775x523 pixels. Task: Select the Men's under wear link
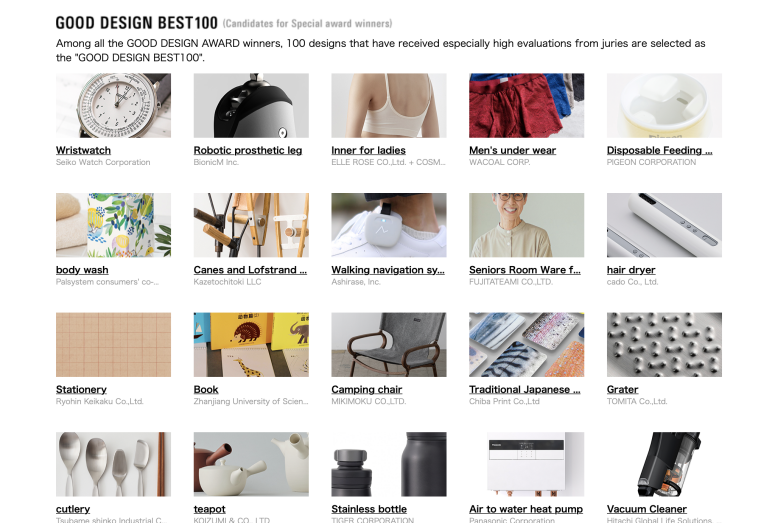pos(512,150)
